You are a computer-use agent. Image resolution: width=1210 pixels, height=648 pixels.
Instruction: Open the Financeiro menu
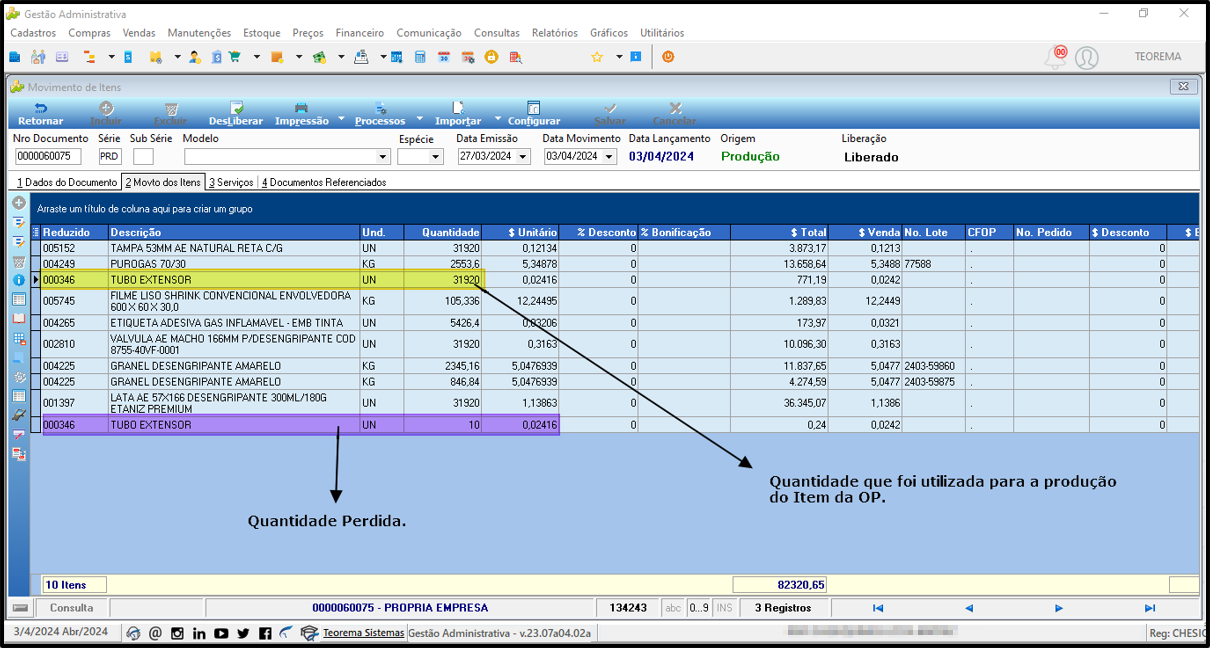[x=360, y=33]
